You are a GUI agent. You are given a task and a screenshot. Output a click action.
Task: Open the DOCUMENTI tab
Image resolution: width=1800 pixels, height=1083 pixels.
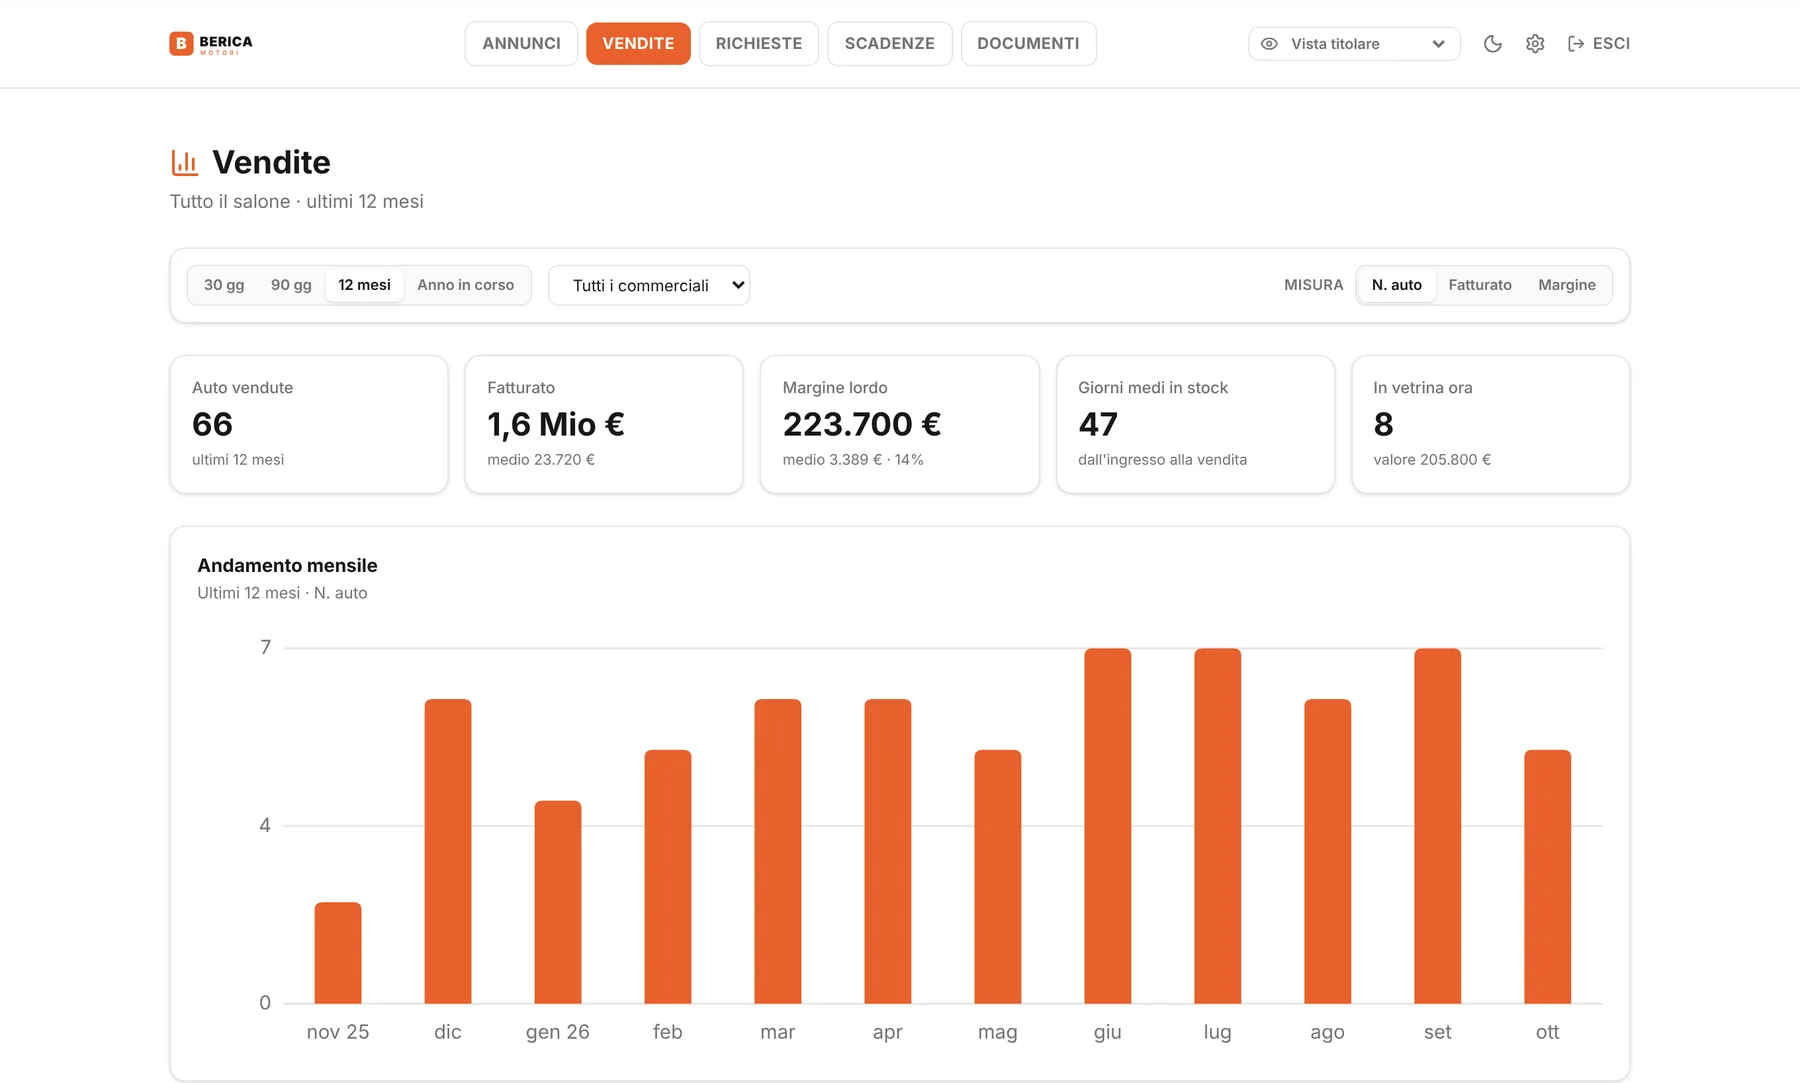click(1028, 44)
